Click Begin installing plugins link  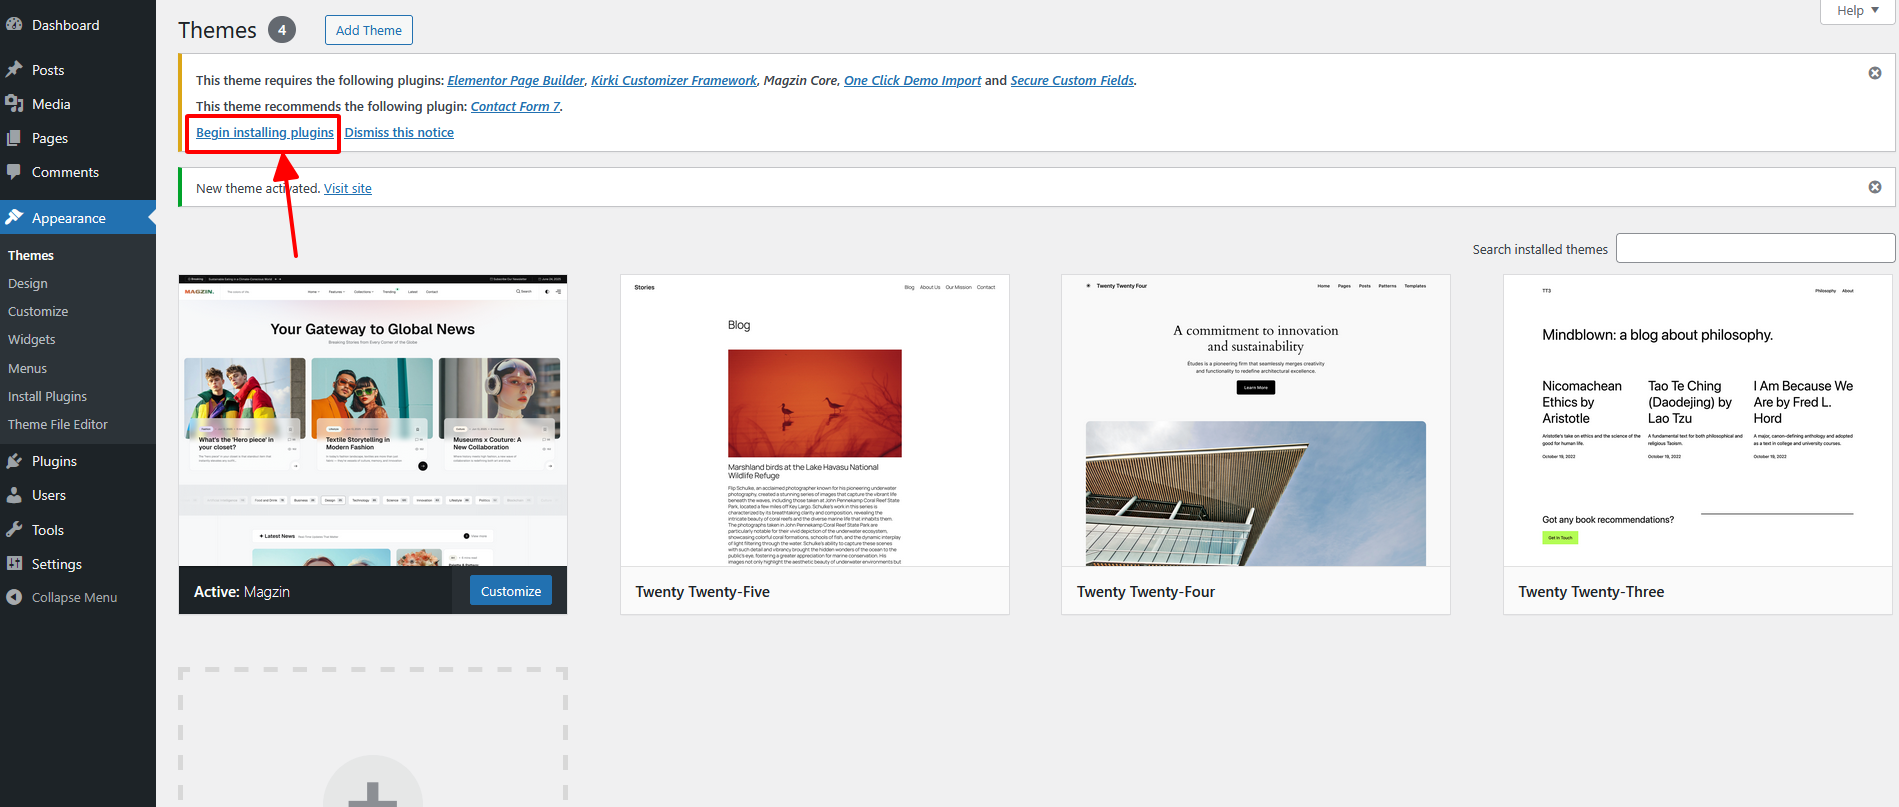tap(265, 132)
